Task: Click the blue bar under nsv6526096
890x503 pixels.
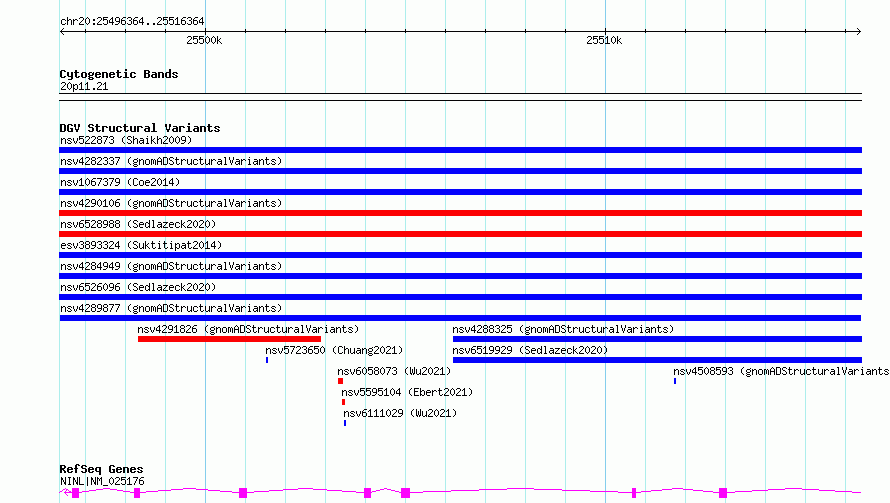Action: point(460,297)
